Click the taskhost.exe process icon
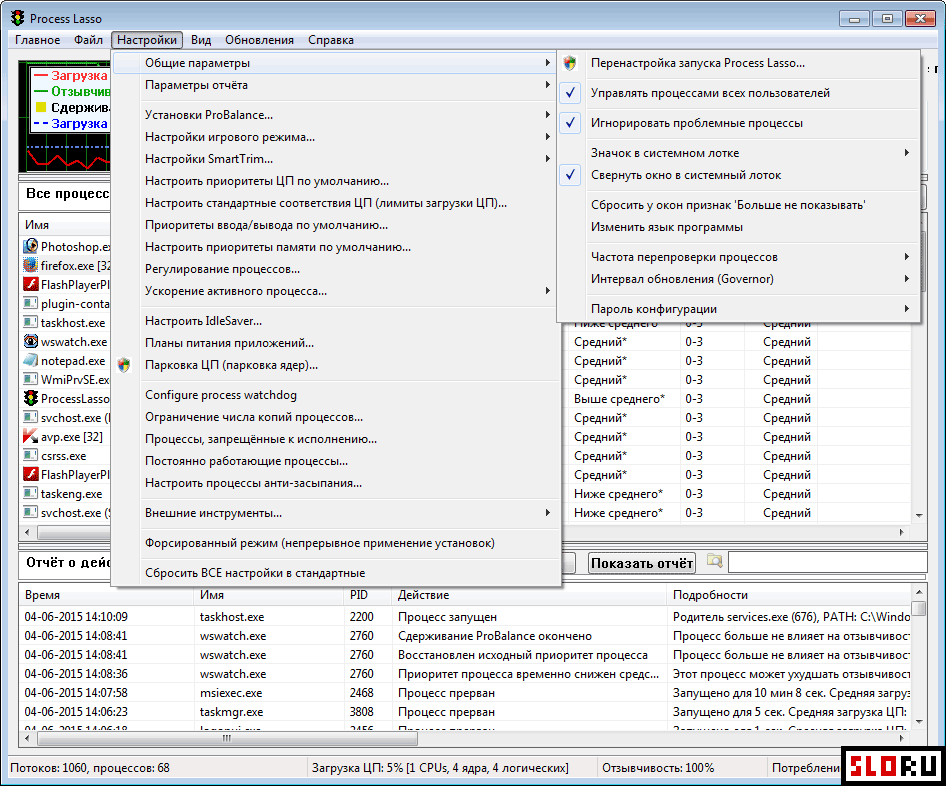The image size is (946, 786). click(x=30, y=322)
